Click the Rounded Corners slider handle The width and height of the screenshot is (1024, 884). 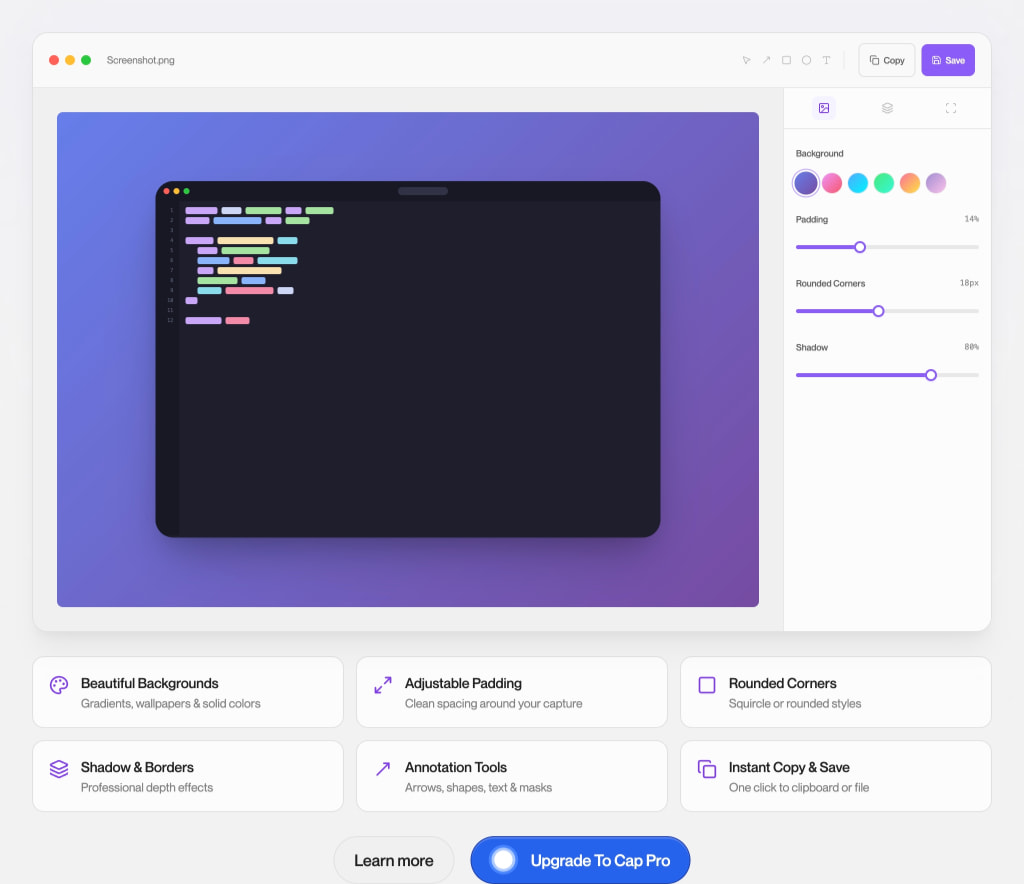[x=878, y=311]
